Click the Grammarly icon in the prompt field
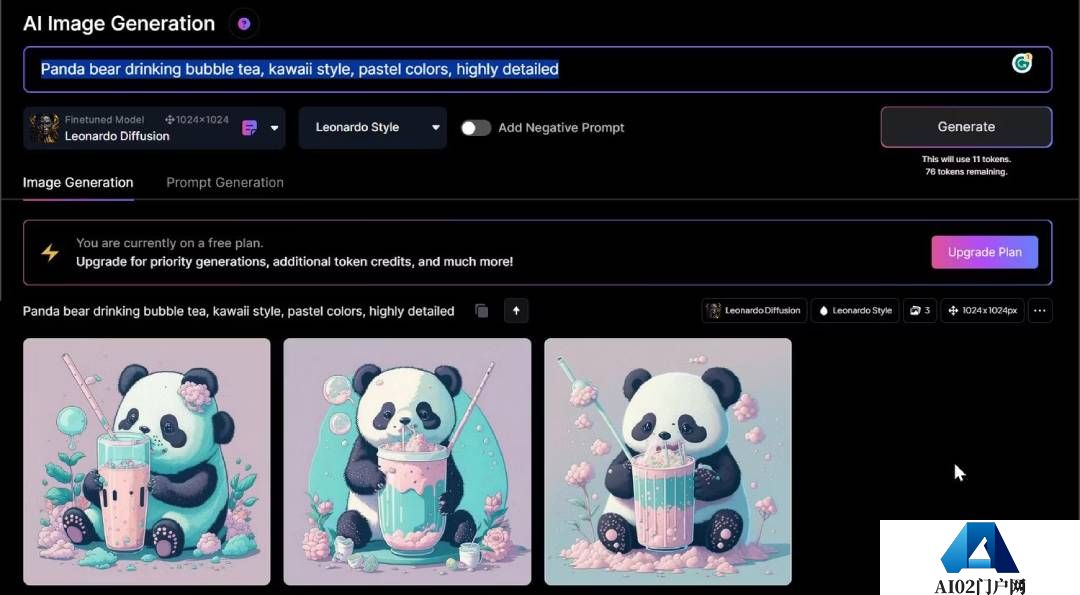The image size is (1080, 595). (1022, 63)
